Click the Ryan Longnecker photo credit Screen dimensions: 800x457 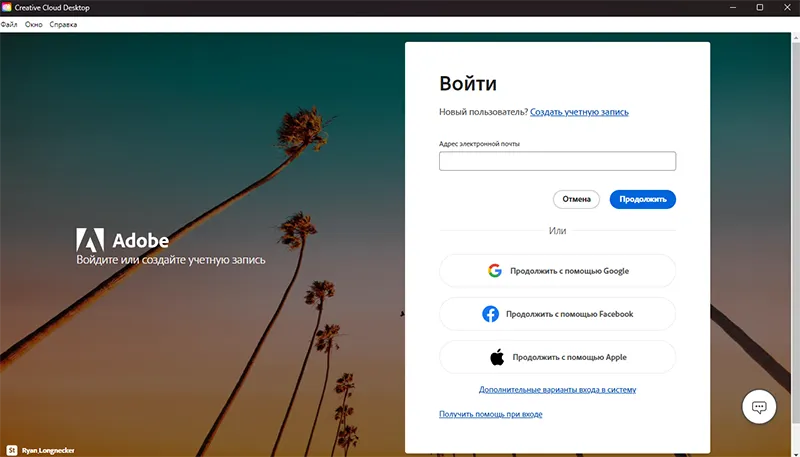(48, 449)
